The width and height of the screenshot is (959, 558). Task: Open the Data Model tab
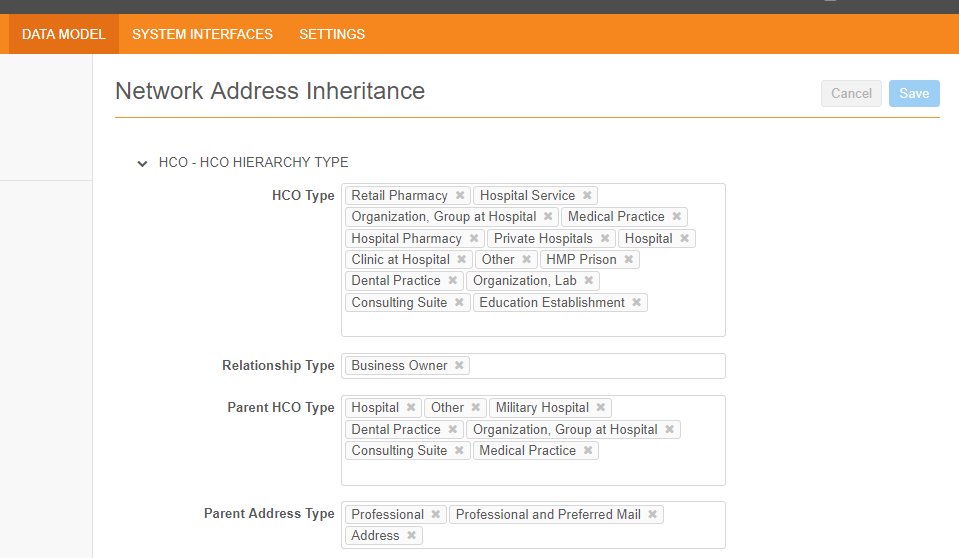(64, 34)
